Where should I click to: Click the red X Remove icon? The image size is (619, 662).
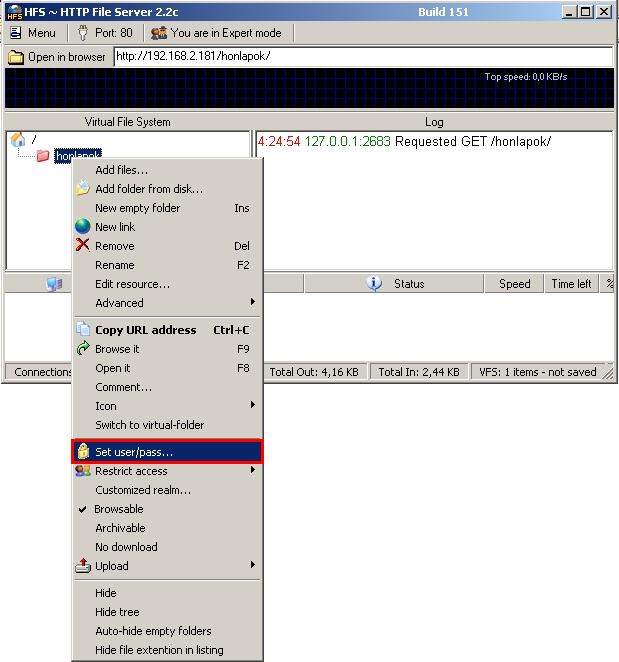pyautogui.click(x=83, y=245)
